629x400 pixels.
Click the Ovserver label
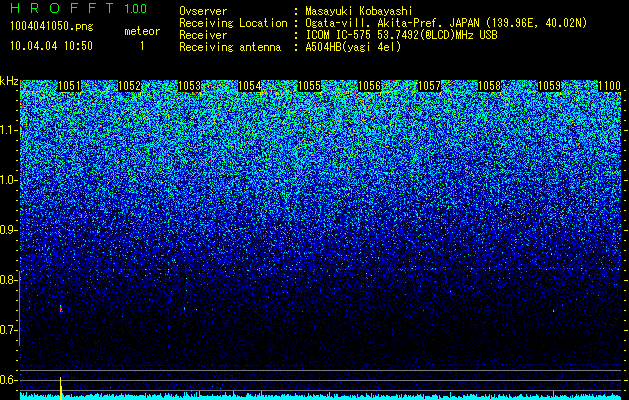[203, 11]
